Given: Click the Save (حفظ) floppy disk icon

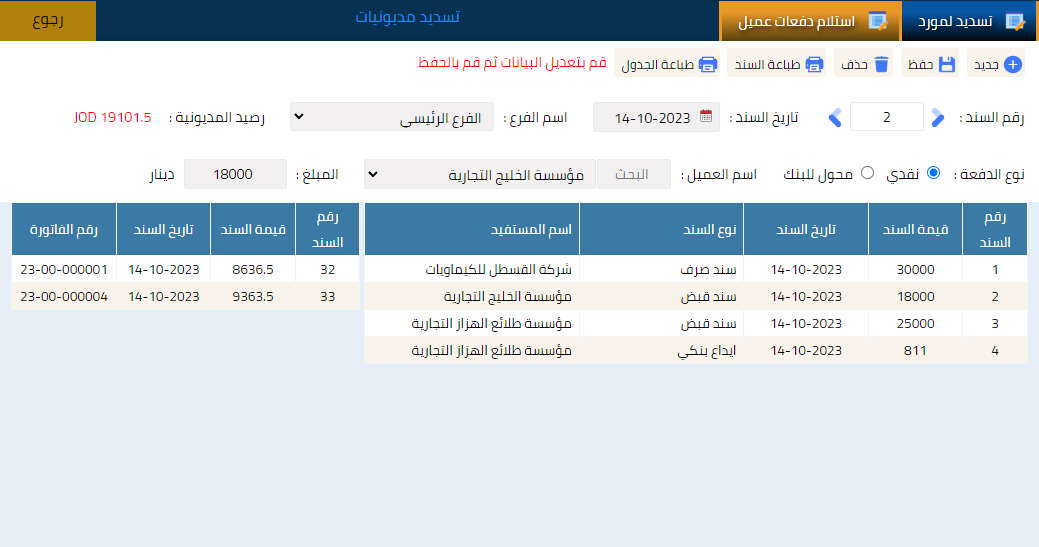Looking at the screenshot, I should coord(947,65).
